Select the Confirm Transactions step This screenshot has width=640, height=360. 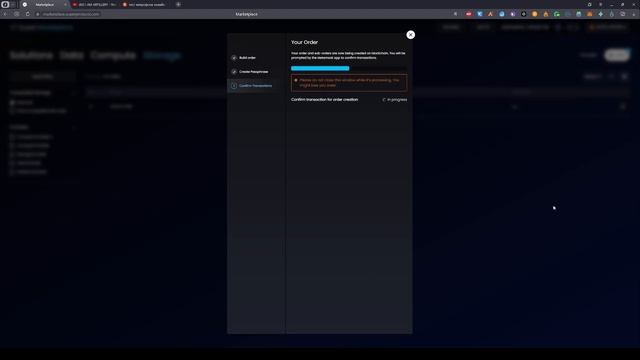point(256,86)
